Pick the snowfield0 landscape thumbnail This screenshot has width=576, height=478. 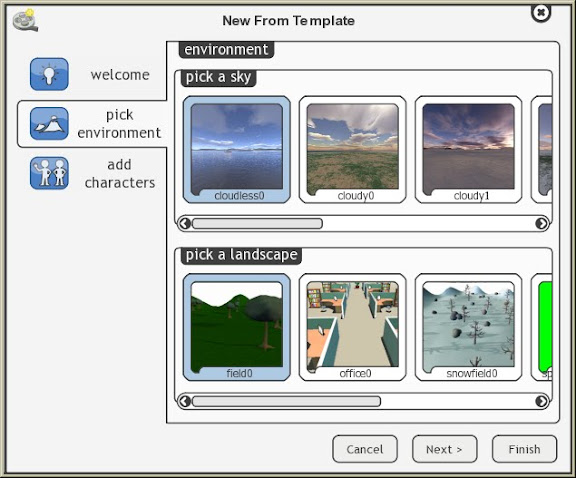(468, 327)
